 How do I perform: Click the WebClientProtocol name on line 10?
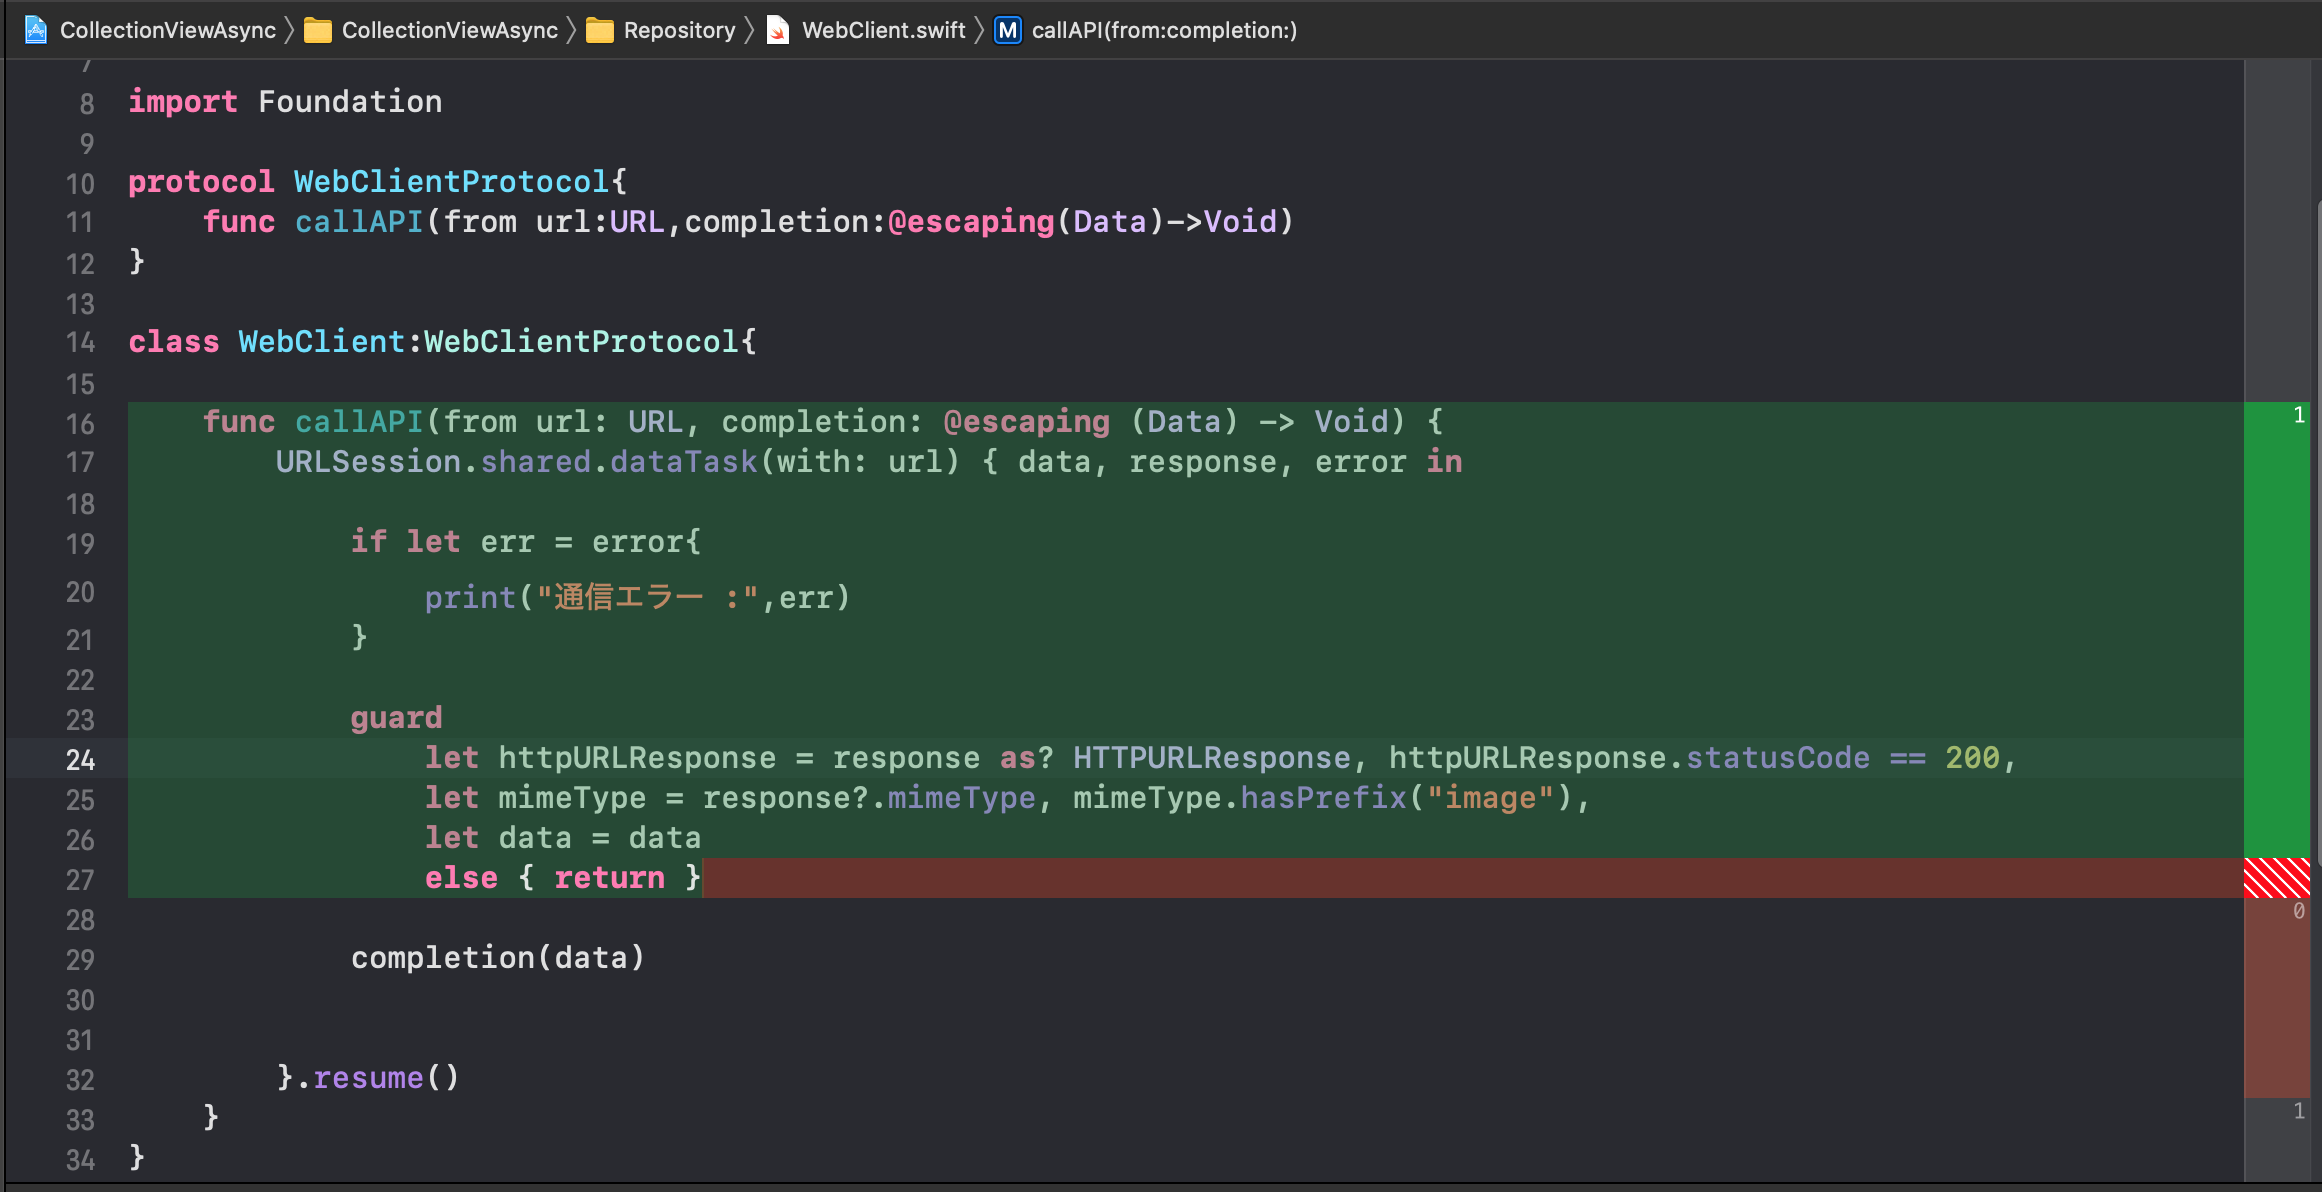coord(451,182)
